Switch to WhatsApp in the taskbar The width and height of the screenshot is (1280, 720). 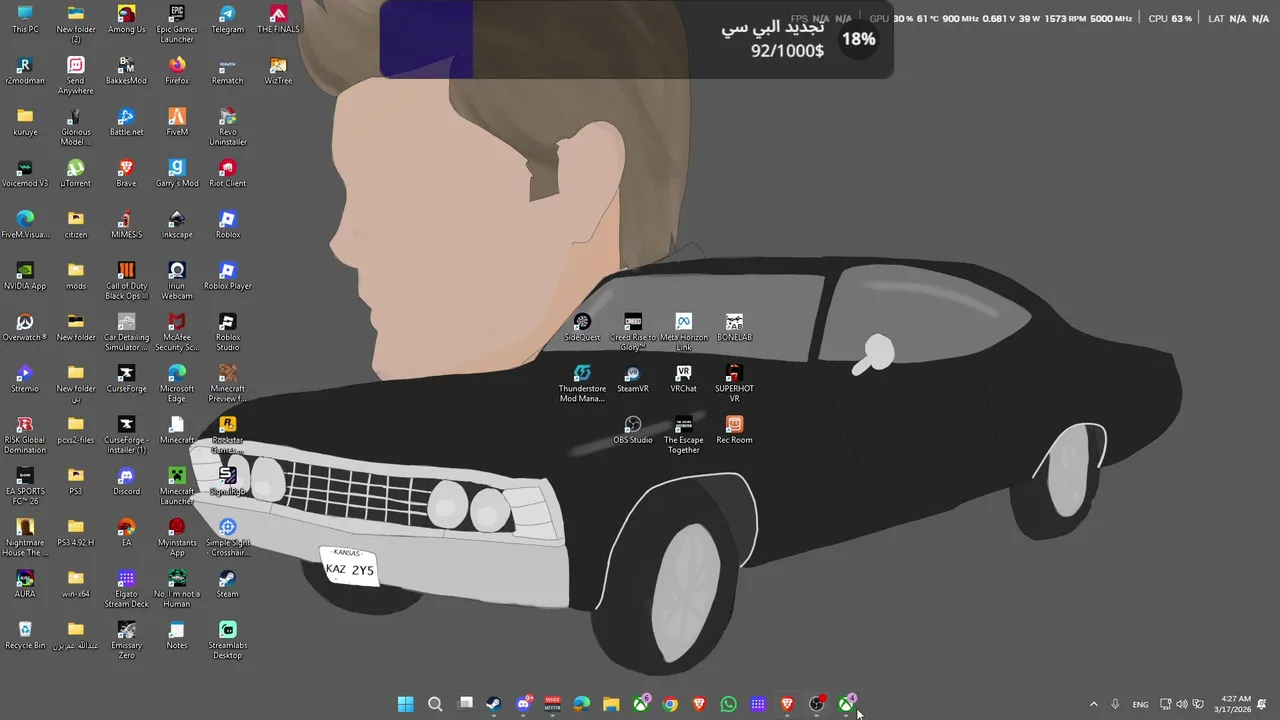click(728, 704)
